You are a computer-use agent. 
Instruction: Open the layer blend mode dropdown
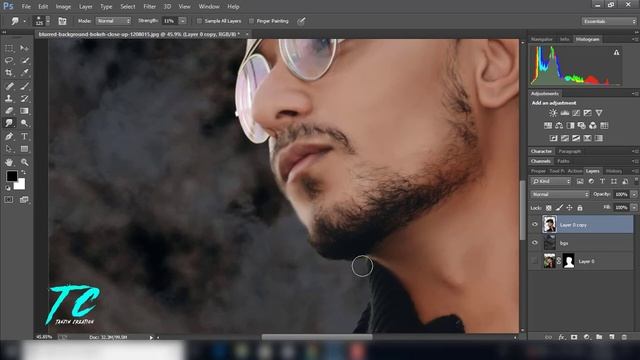561,194
